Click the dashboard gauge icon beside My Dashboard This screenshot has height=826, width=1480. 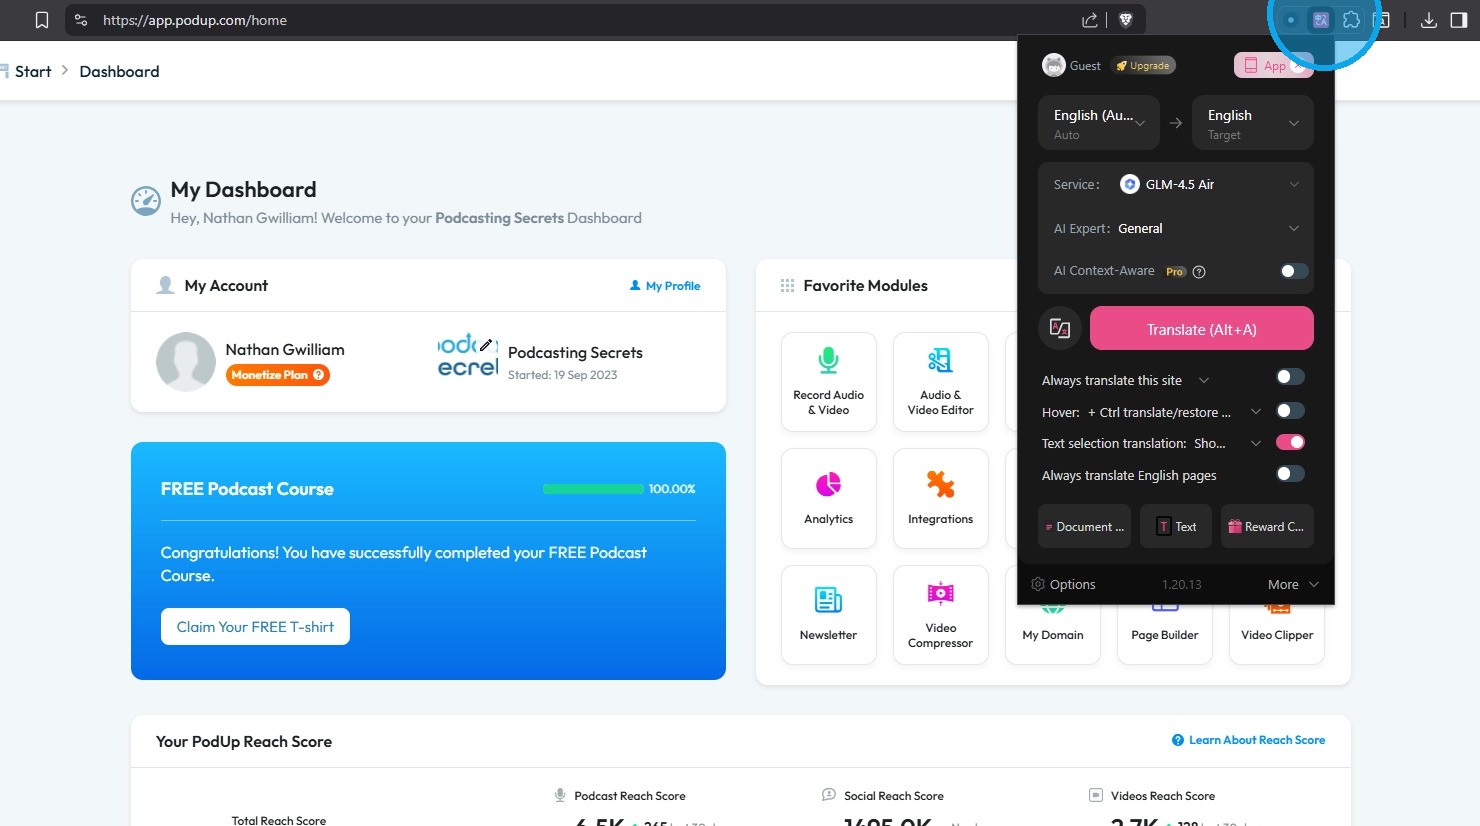[146, 201]
